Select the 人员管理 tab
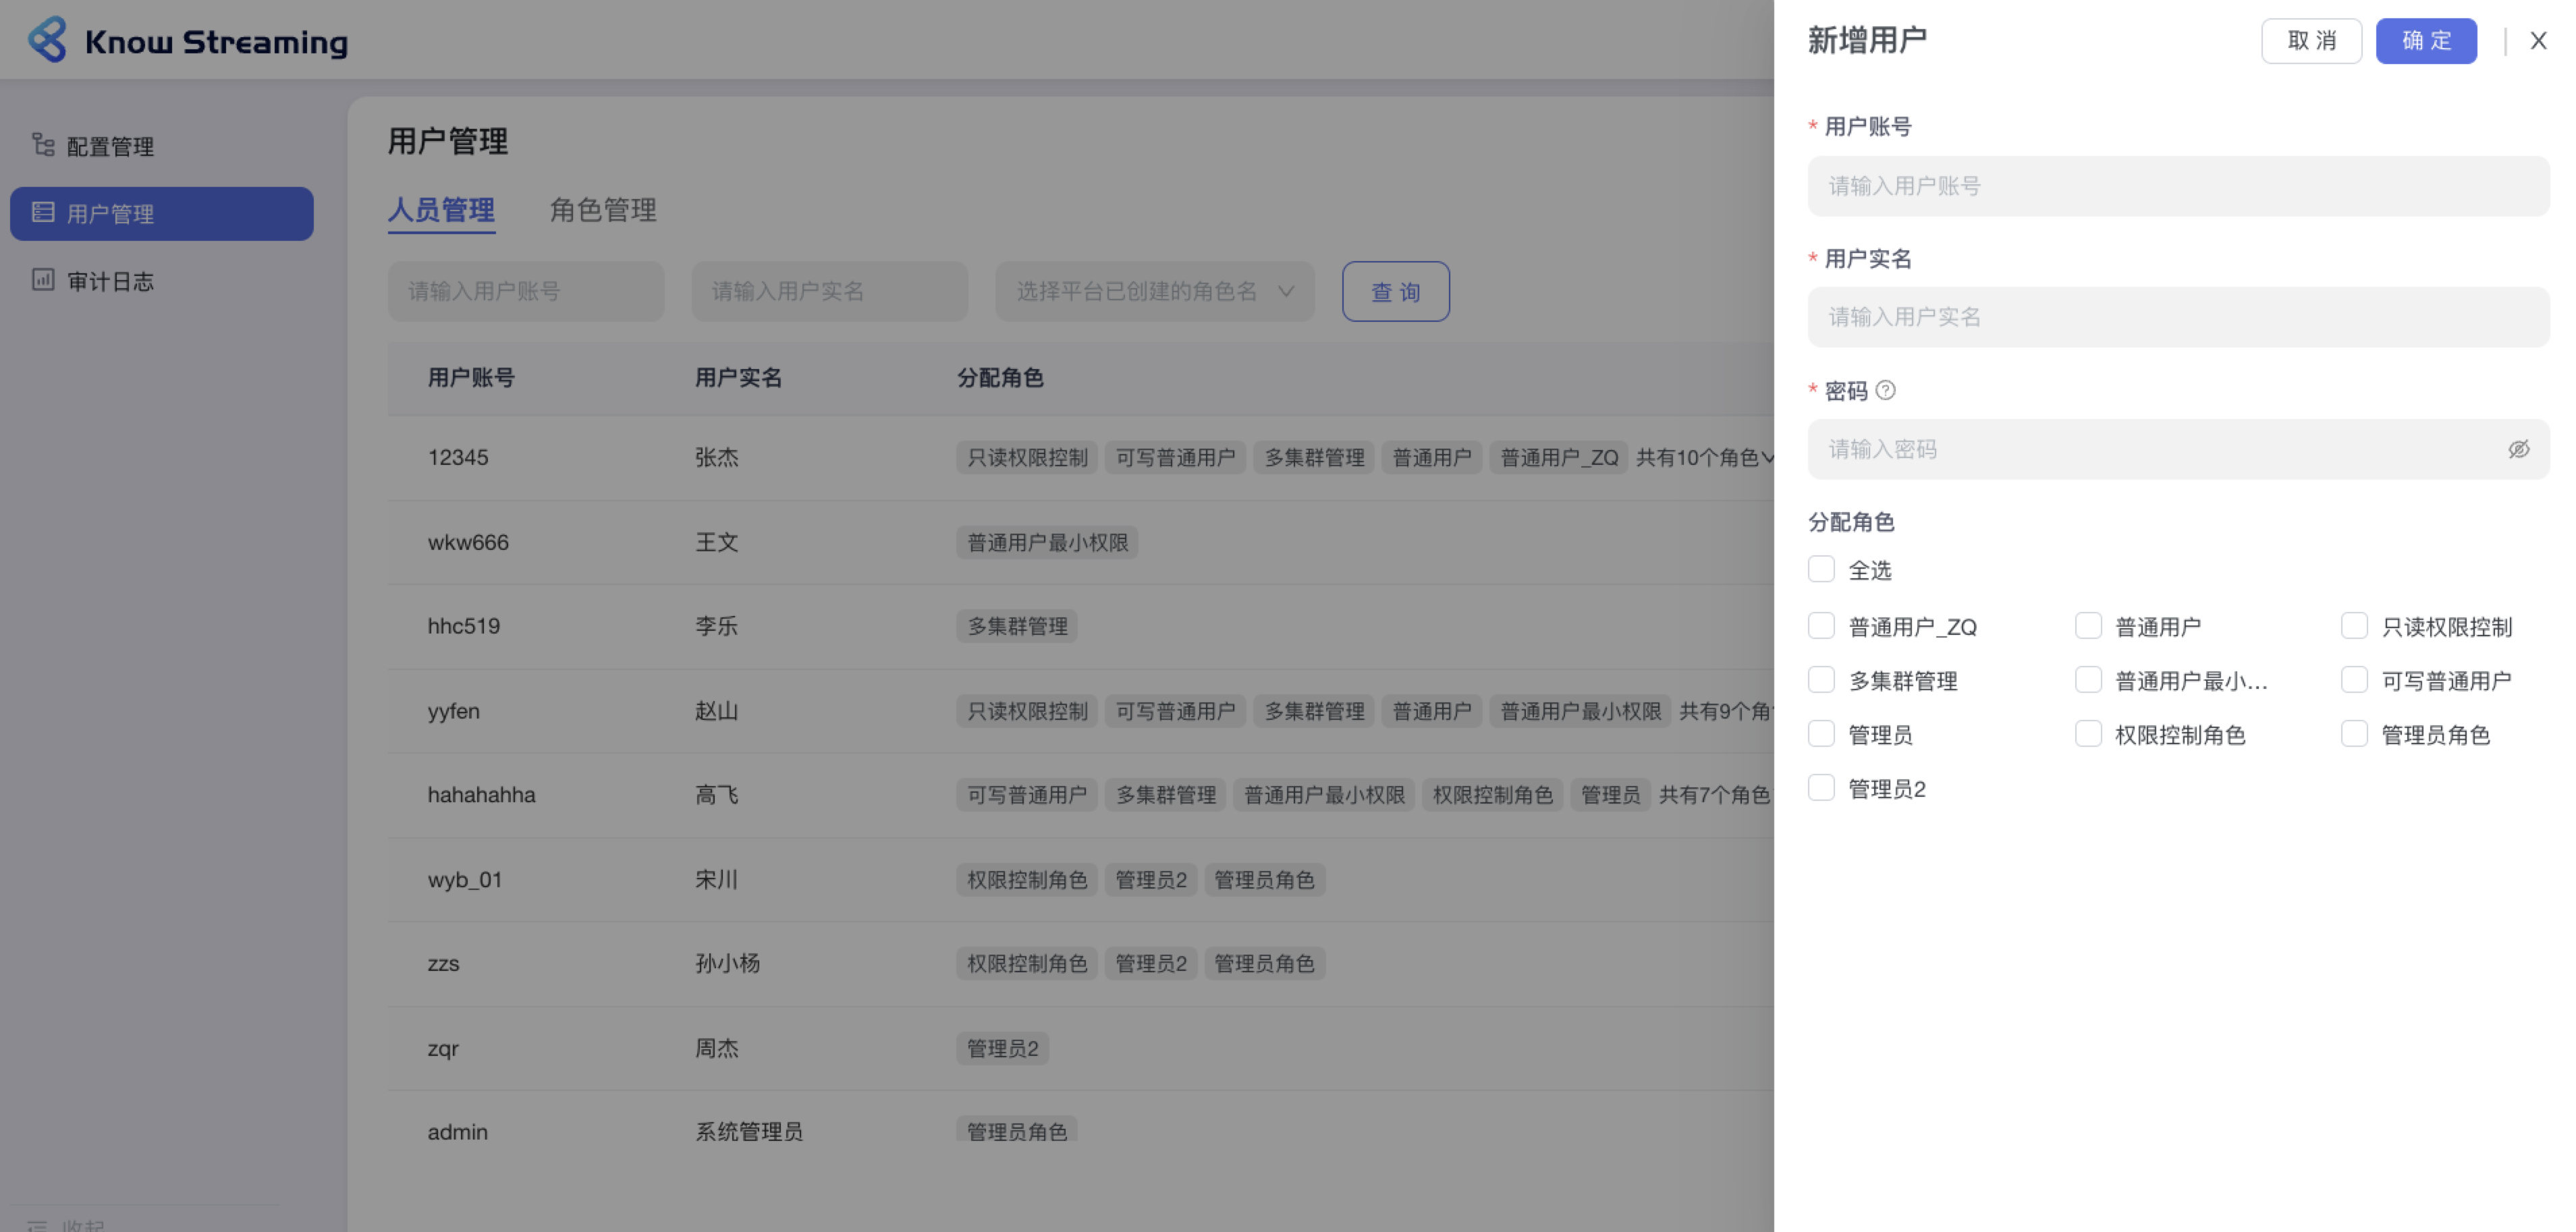The image size is (2576, 1232). (441, 210)
